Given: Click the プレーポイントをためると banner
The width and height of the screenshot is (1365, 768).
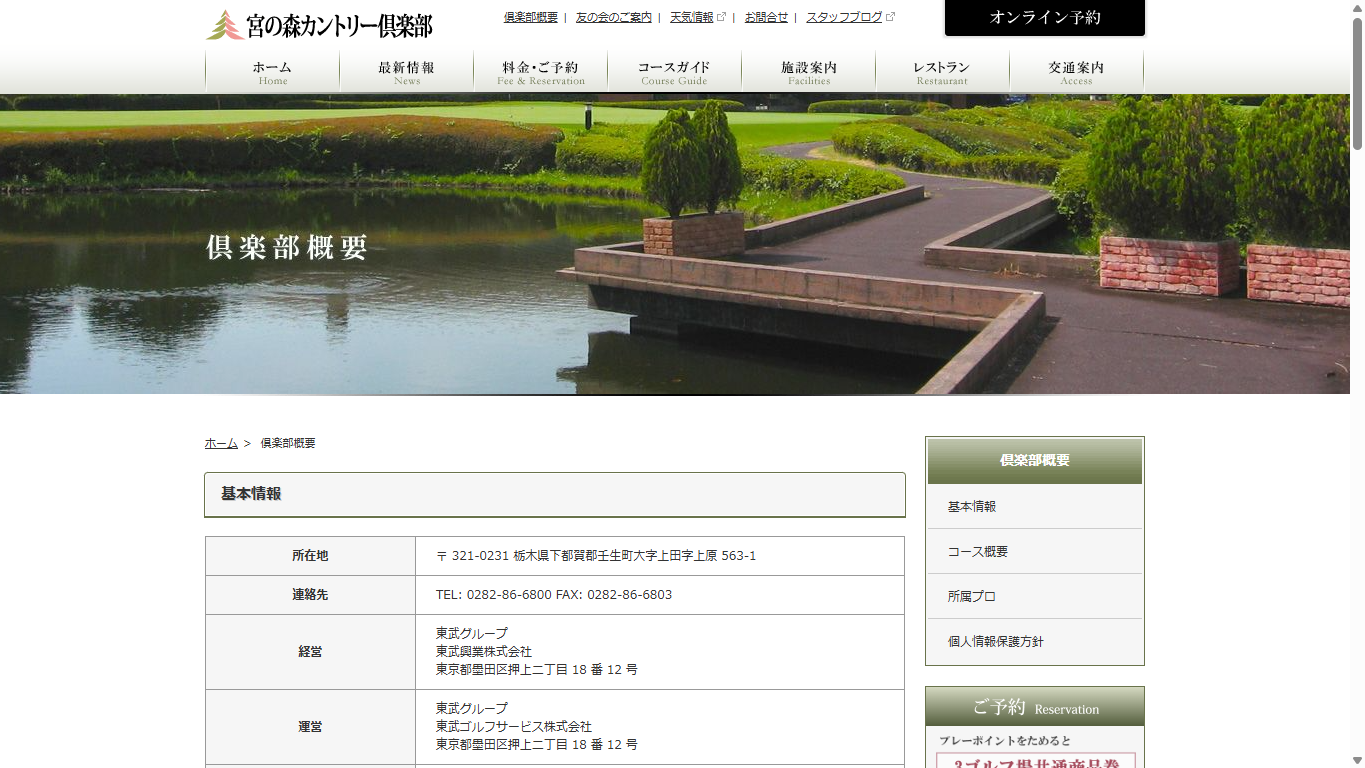Looking at the screenshot, I should (1035, 749).
